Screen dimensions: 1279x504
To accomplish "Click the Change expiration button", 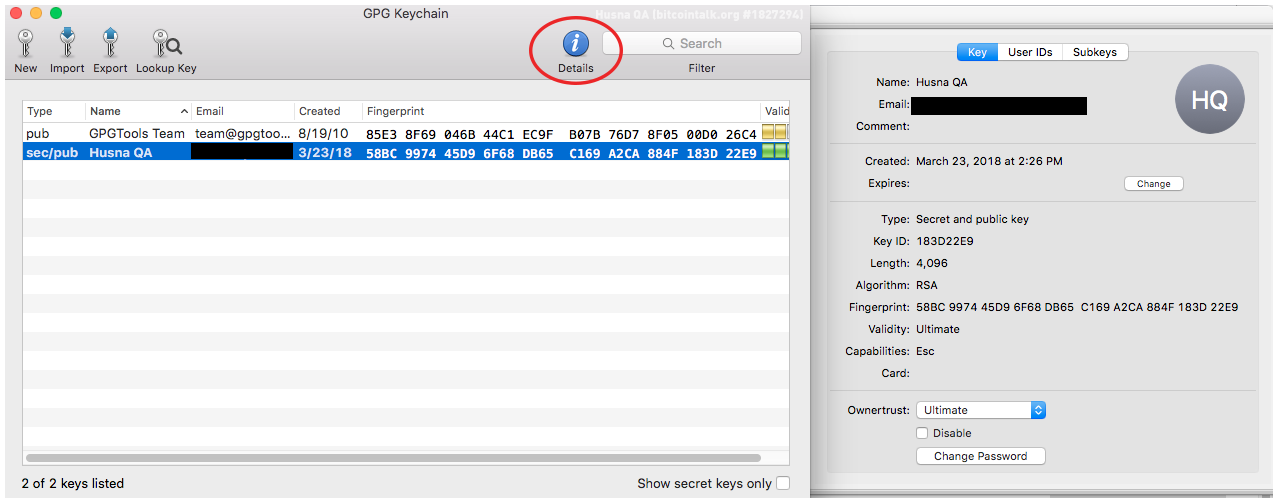I will [x=1153, y=184].
